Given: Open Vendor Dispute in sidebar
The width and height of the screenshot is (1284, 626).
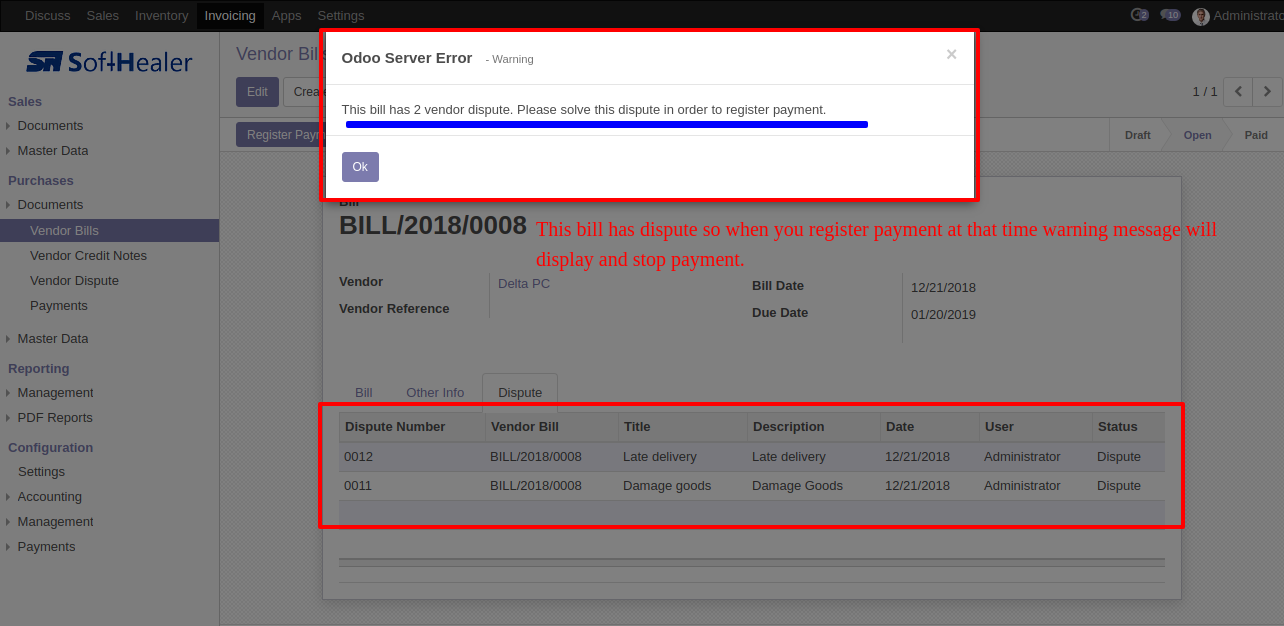Looking at the screenshot, I should click(74, 281).
